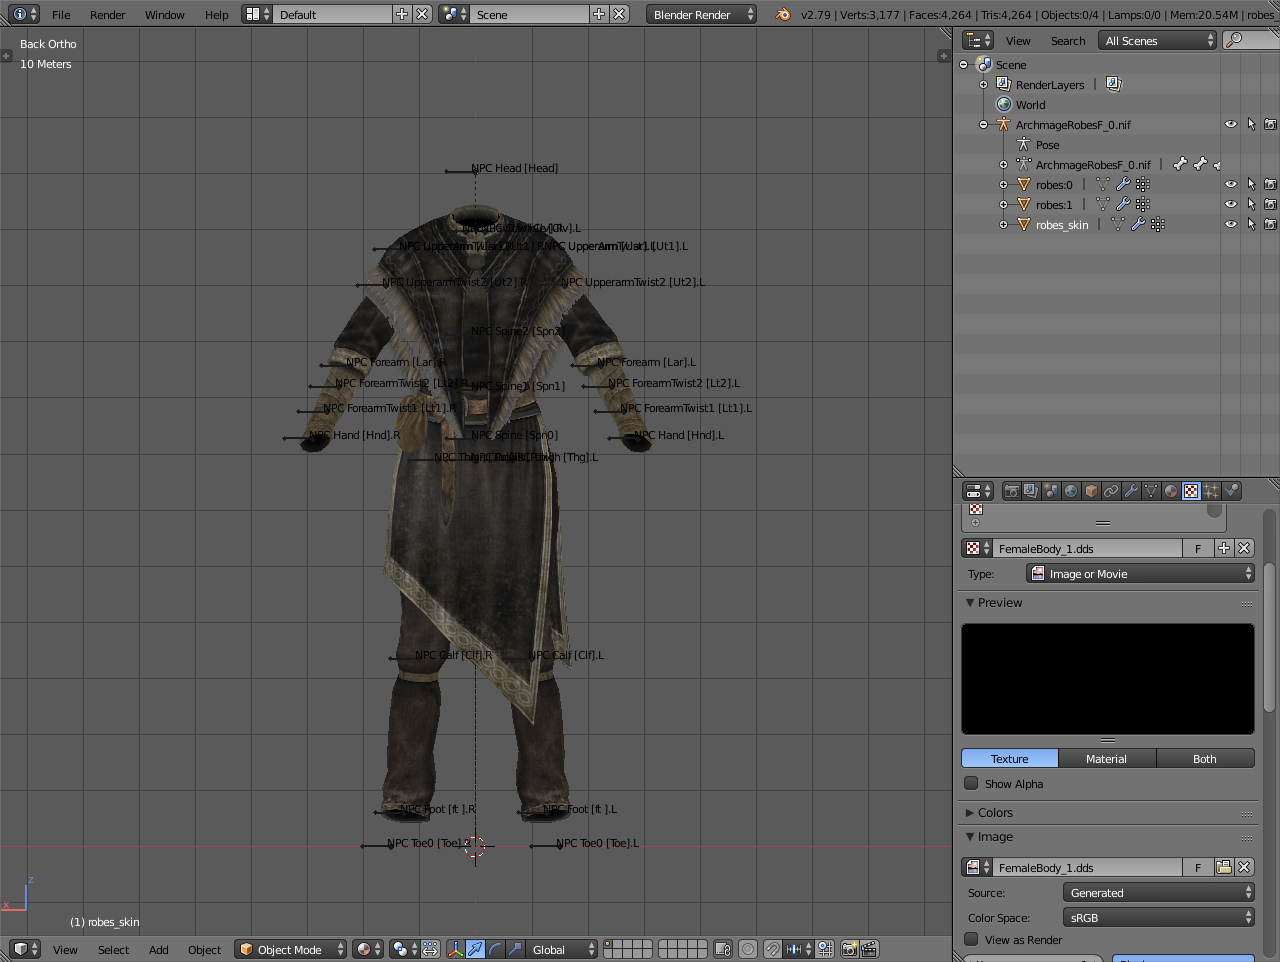Click the FemaleBody_1.dds texture name field
Viewport: 1280px width, 962px height.
coord(1088,548)
